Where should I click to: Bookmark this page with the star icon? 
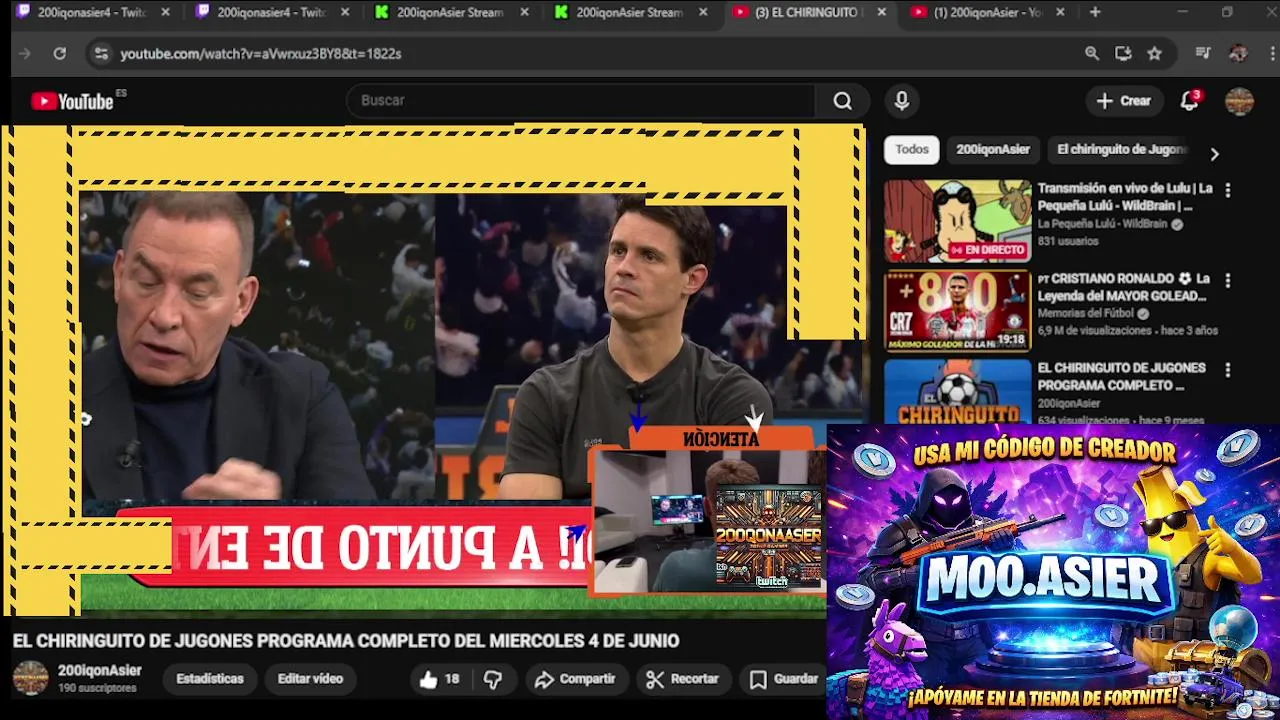[1155, 54]
